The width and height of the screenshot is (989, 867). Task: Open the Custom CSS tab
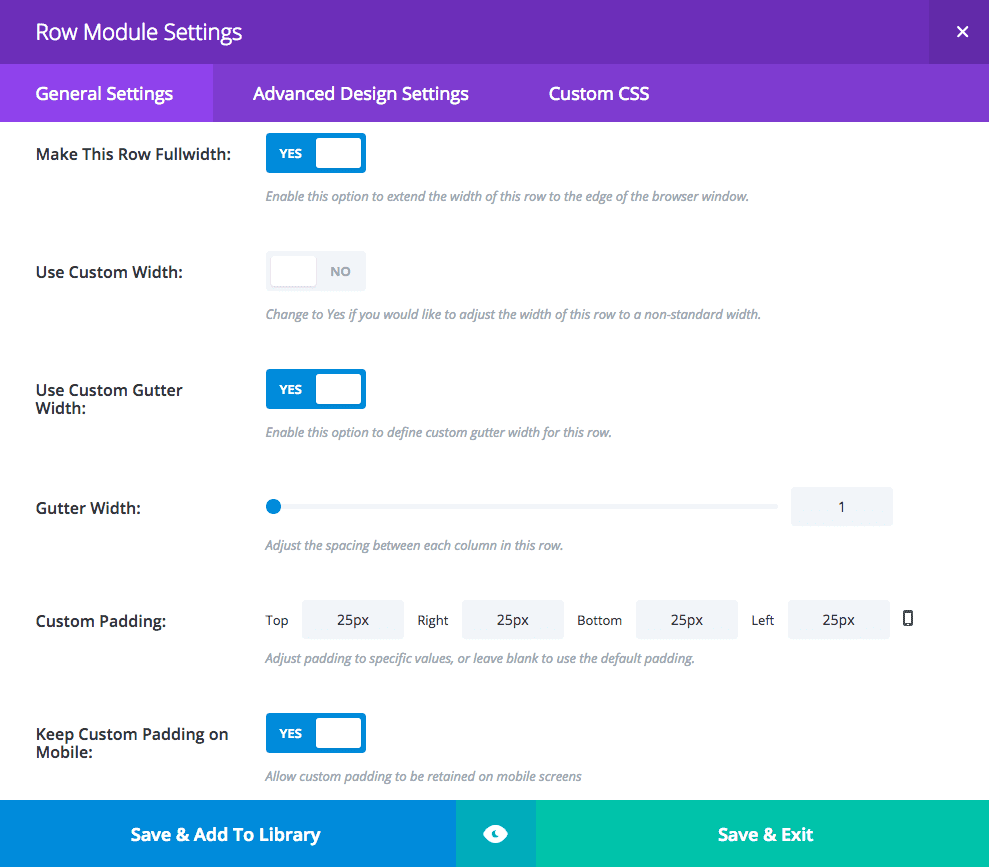click(599, 94)
